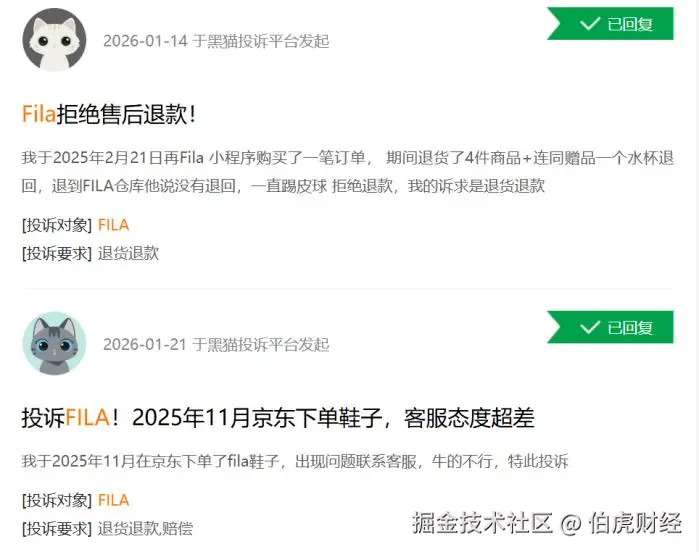Open complaint titled 投诉FILA 京东下单鞋子
Image resolution: width=699 pixels, height=553 pixels.
pos(278,418)
